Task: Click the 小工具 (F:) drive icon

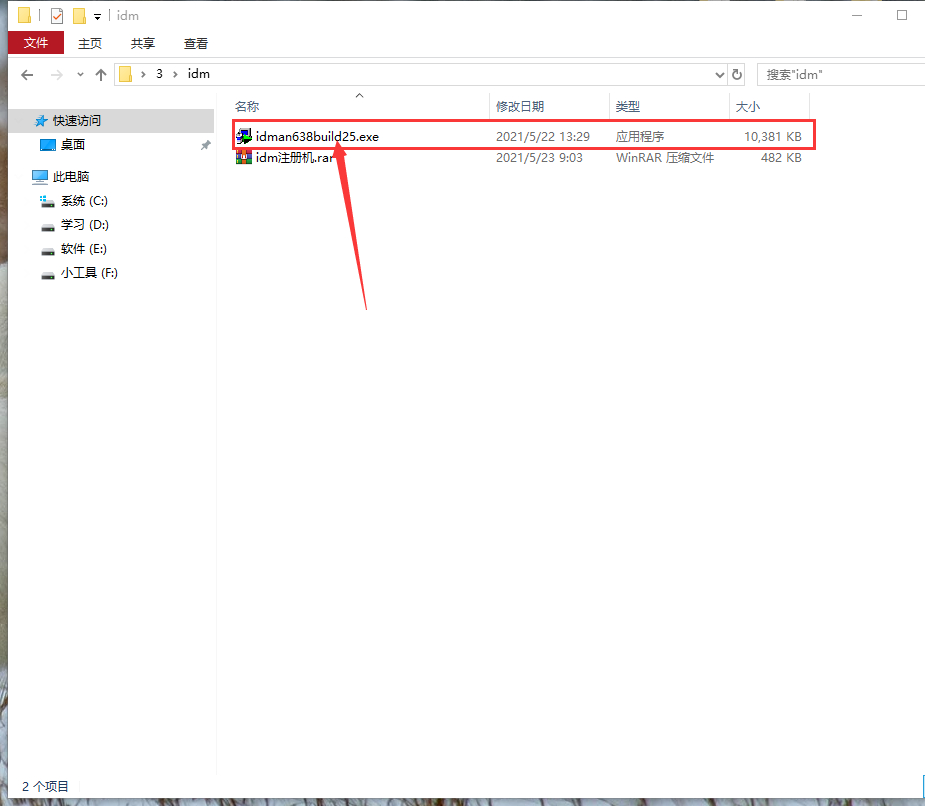Action: click(48, 276)
